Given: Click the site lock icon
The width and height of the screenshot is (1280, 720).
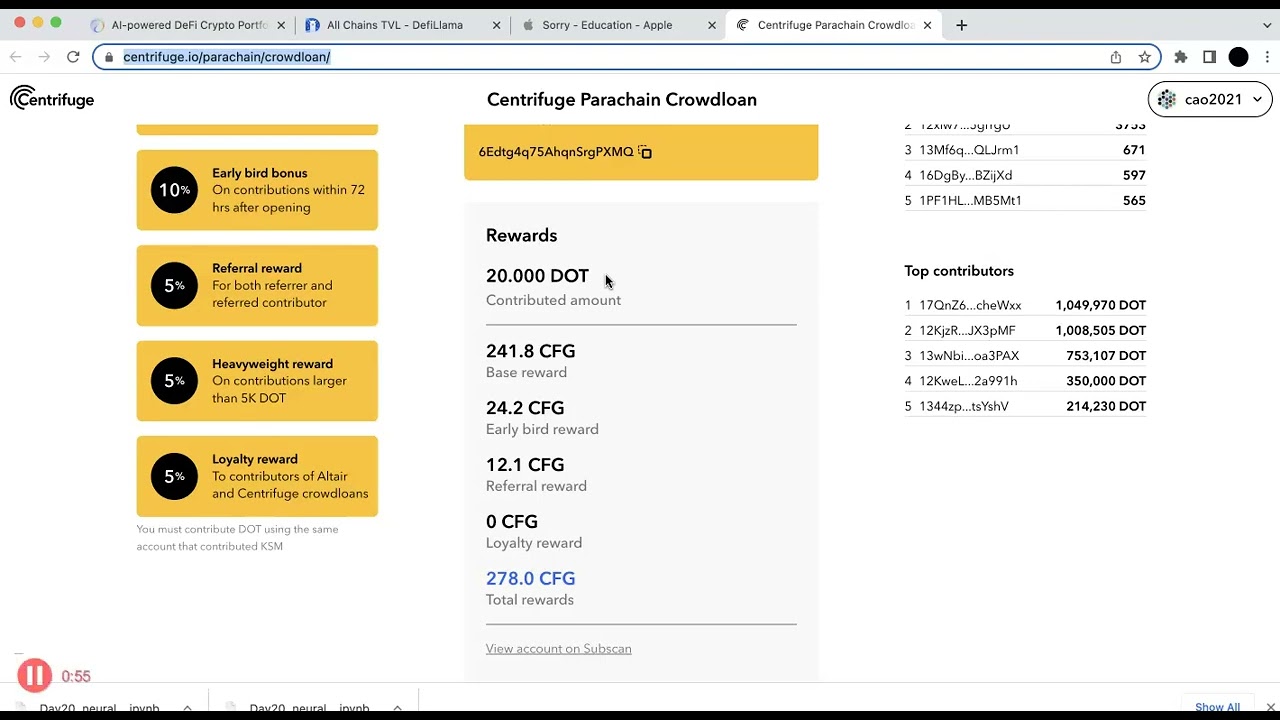Looking at the screenshot, I should (110, 57).
